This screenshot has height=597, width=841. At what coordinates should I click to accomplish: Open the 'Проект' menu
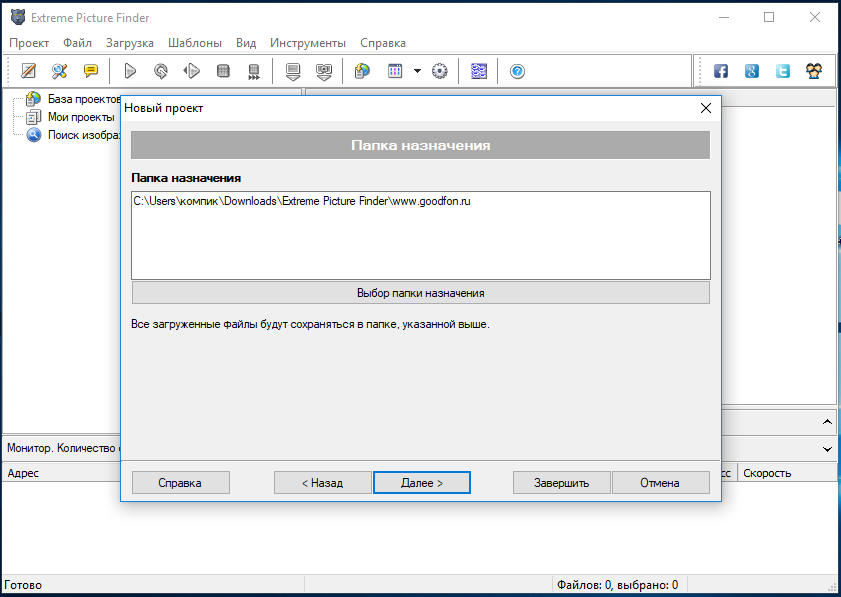click(x=29, y=43)
